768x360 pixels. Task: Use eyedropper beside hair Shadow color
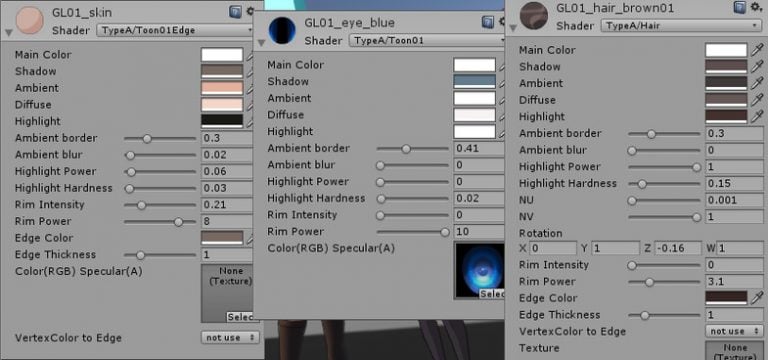tap(757, 66)
